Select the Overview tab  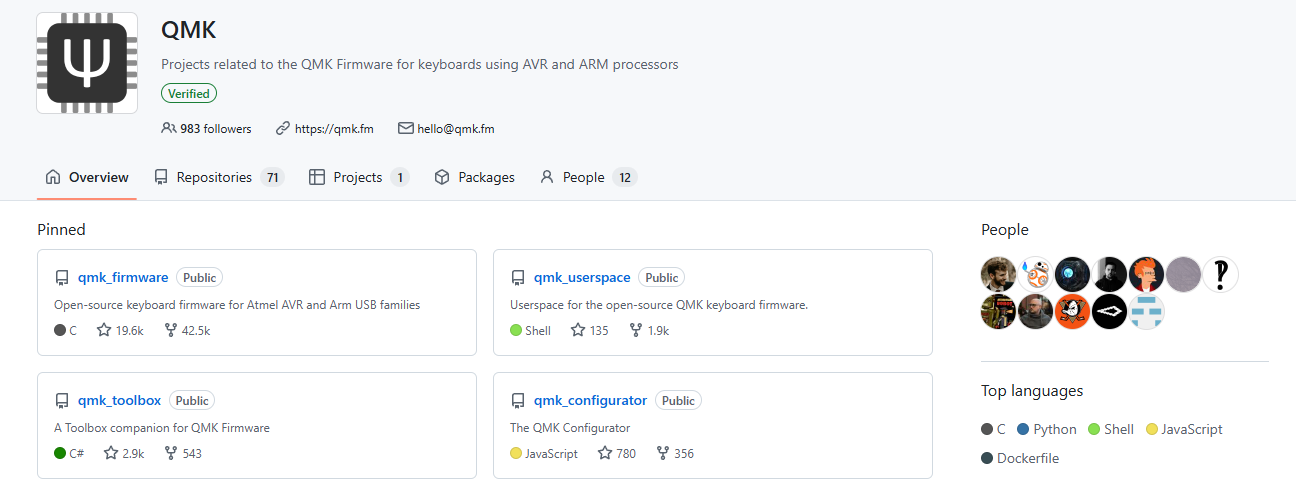87,177
